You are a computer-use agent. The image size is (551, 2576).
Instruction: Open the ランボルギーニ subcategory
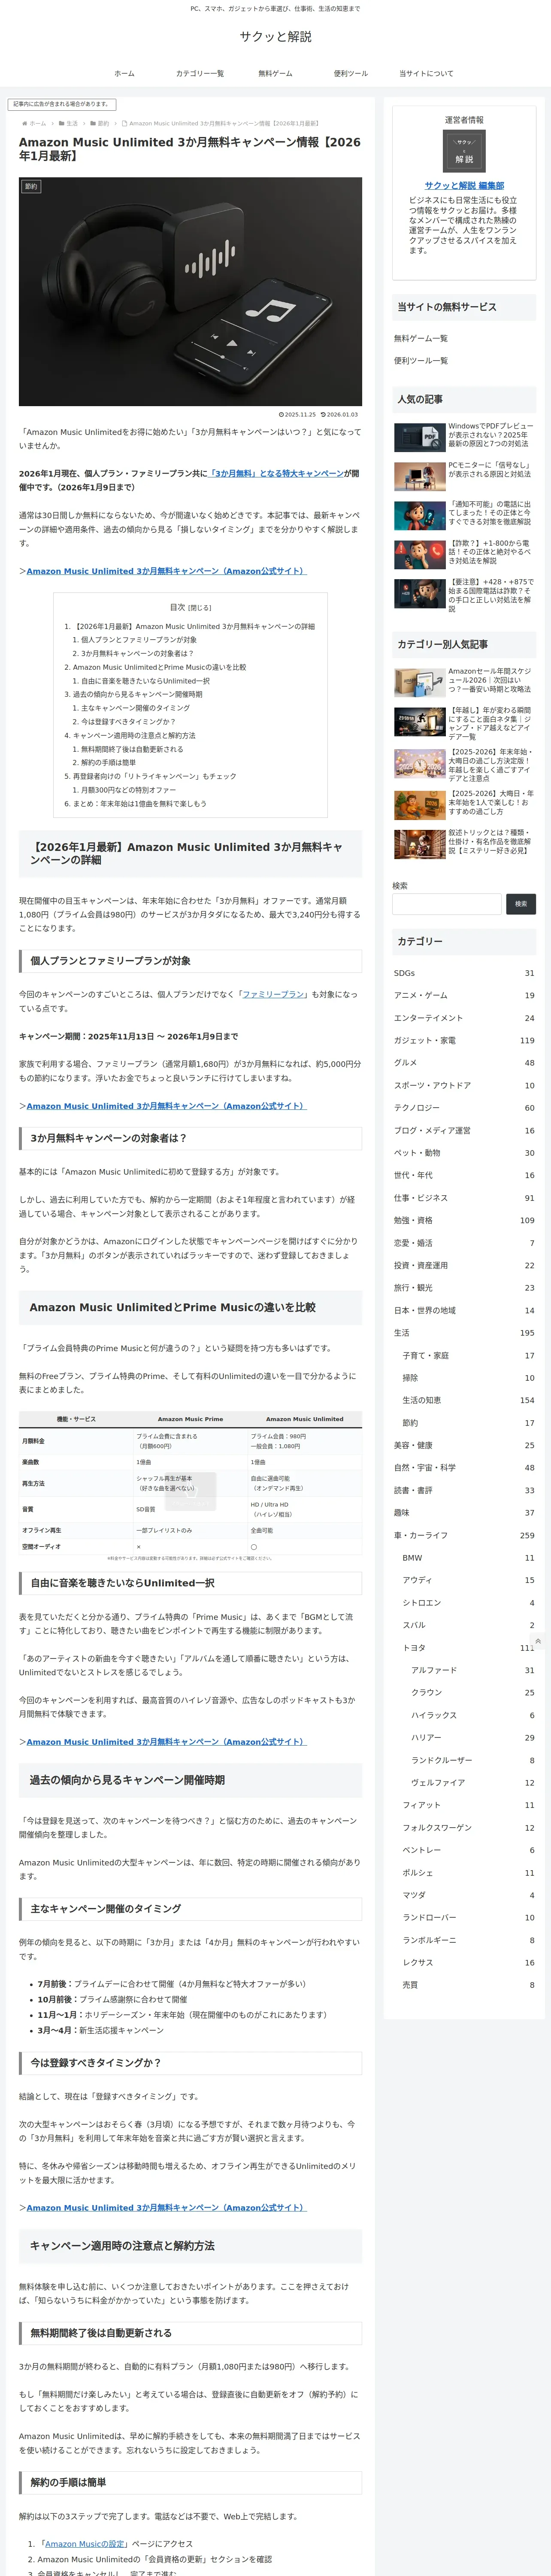pyautogui.click(x=468, y=1940)
